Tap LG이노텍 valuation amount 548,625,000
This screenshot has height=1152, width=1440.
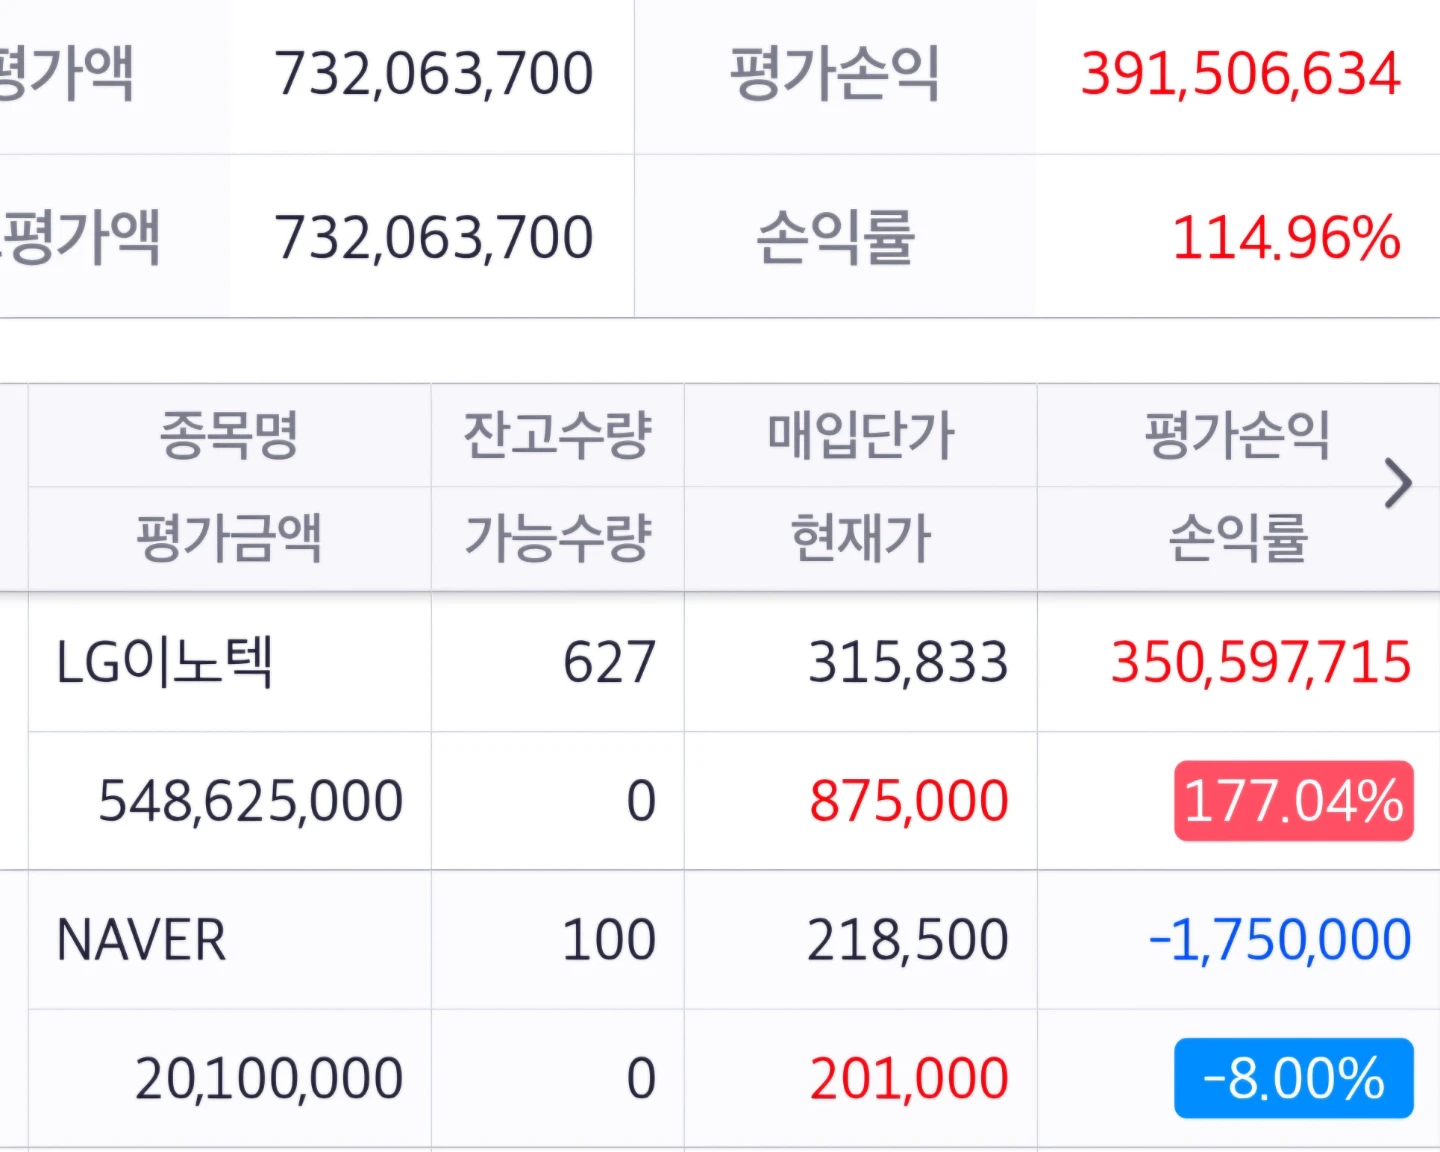[x=250, y=801]
